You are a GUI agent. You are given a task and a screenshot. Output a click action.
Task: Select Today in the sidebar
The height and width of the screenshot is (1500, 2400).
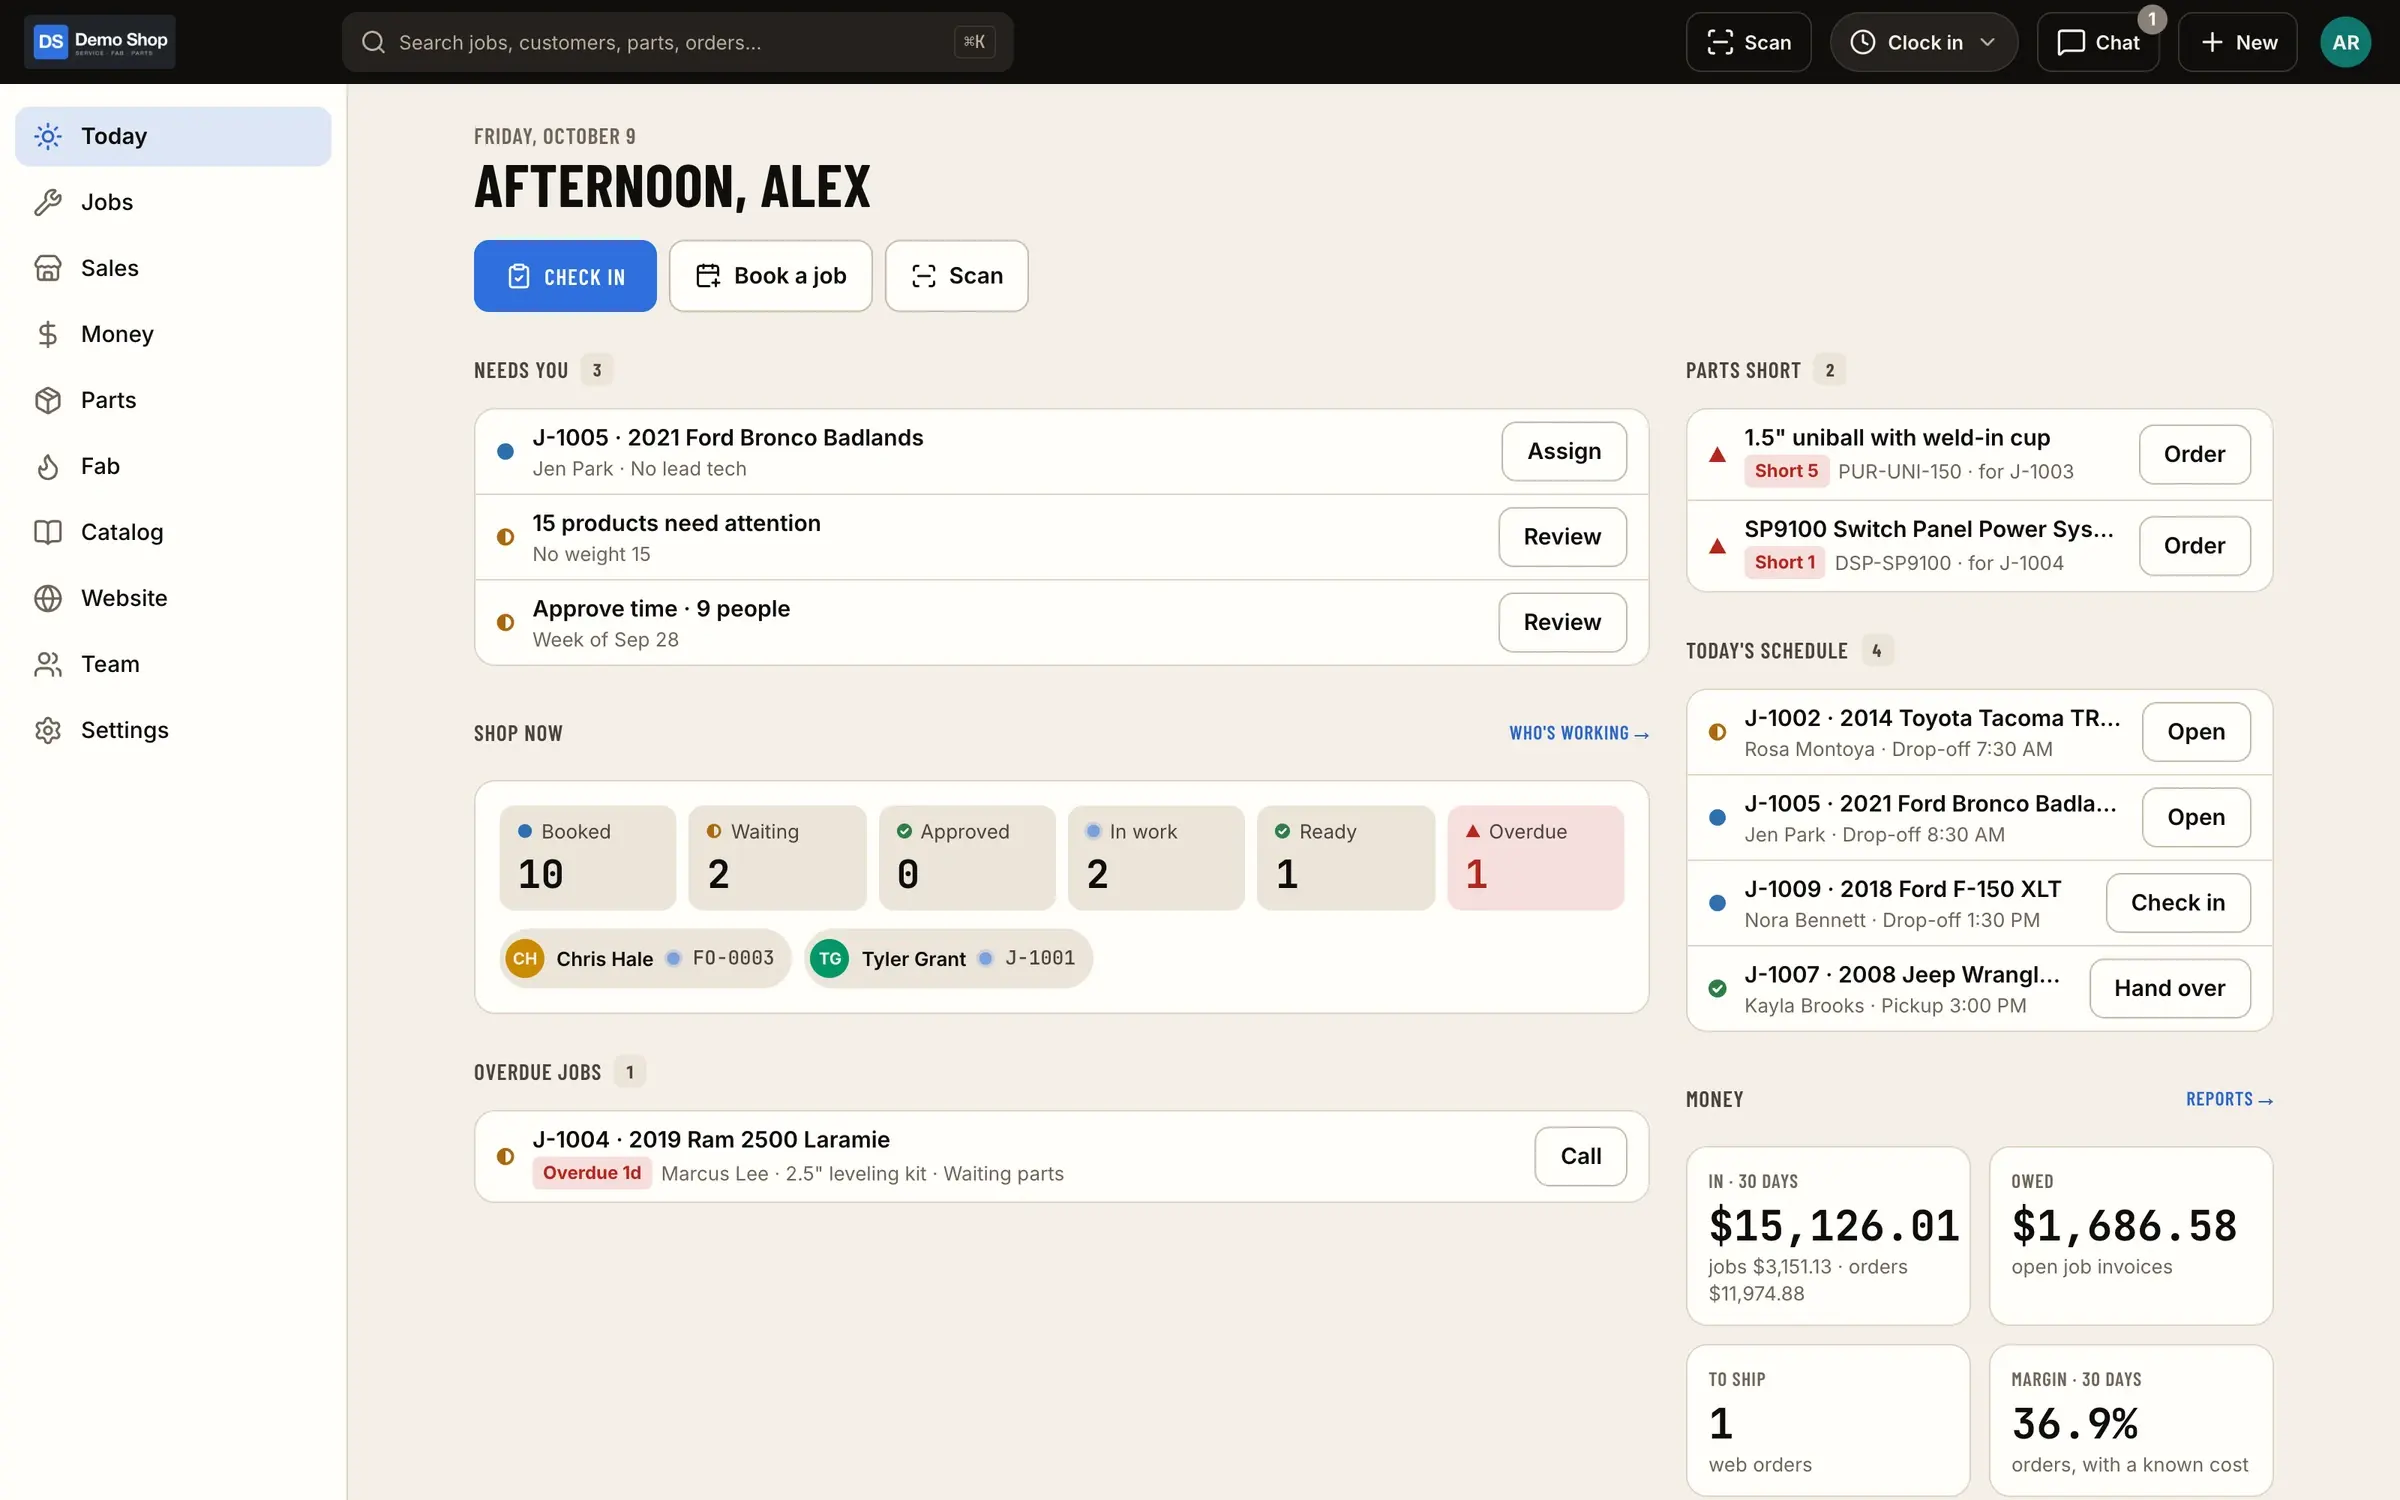point(173,136)
